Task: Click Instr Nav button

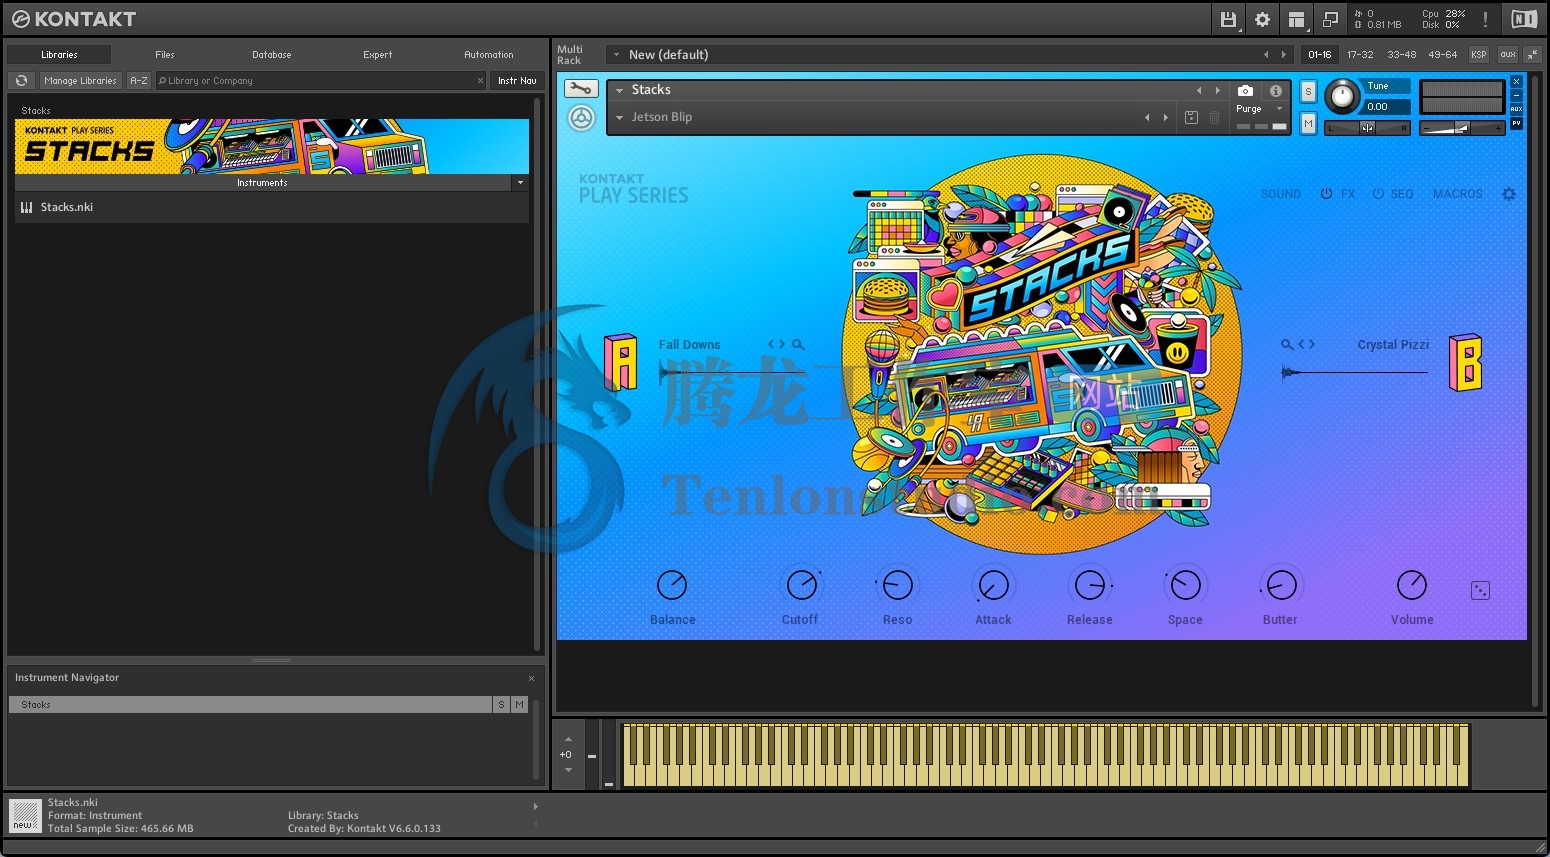Action: coord(517,80)
